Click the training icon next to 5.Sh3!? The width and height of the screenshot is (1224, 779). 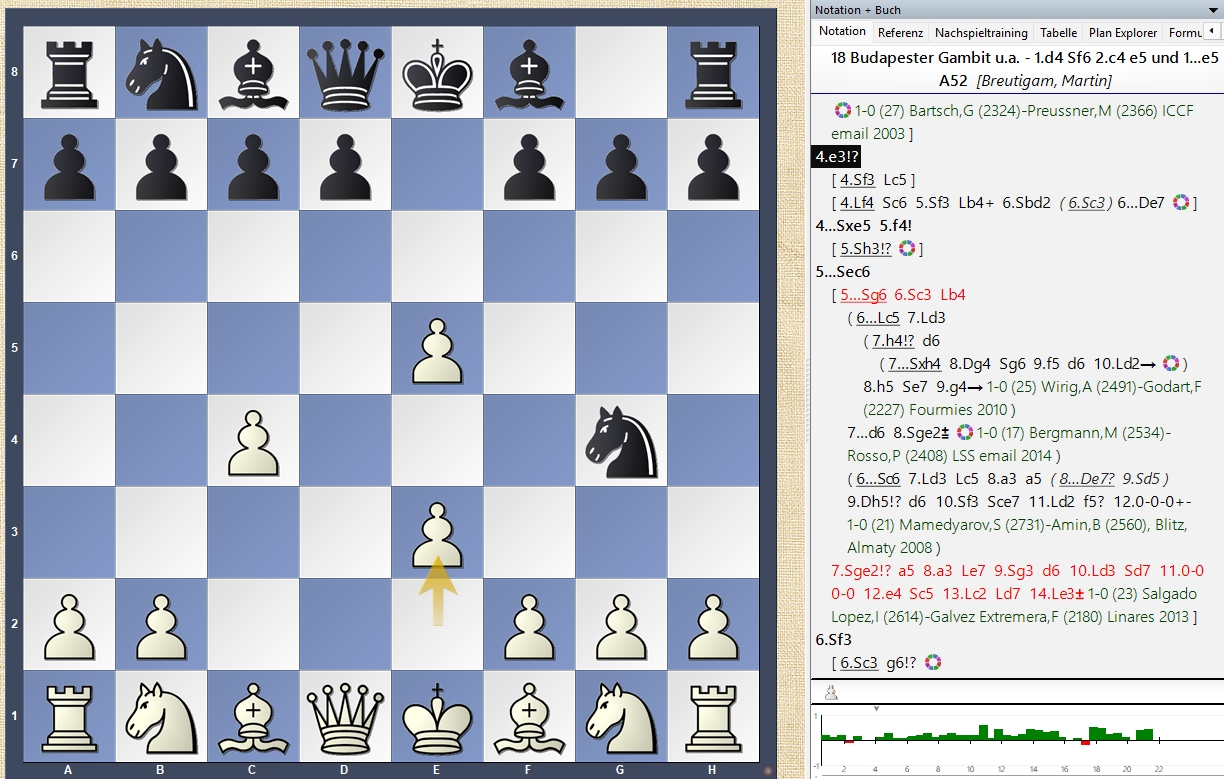907,249
